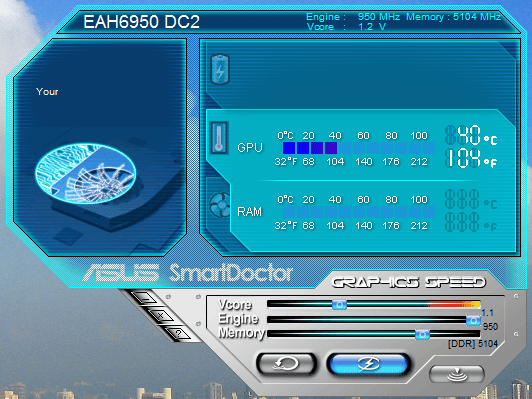Click the [DDR] 5104 memory value
Viewport: 532px width, 399px height.
[473, 344]
